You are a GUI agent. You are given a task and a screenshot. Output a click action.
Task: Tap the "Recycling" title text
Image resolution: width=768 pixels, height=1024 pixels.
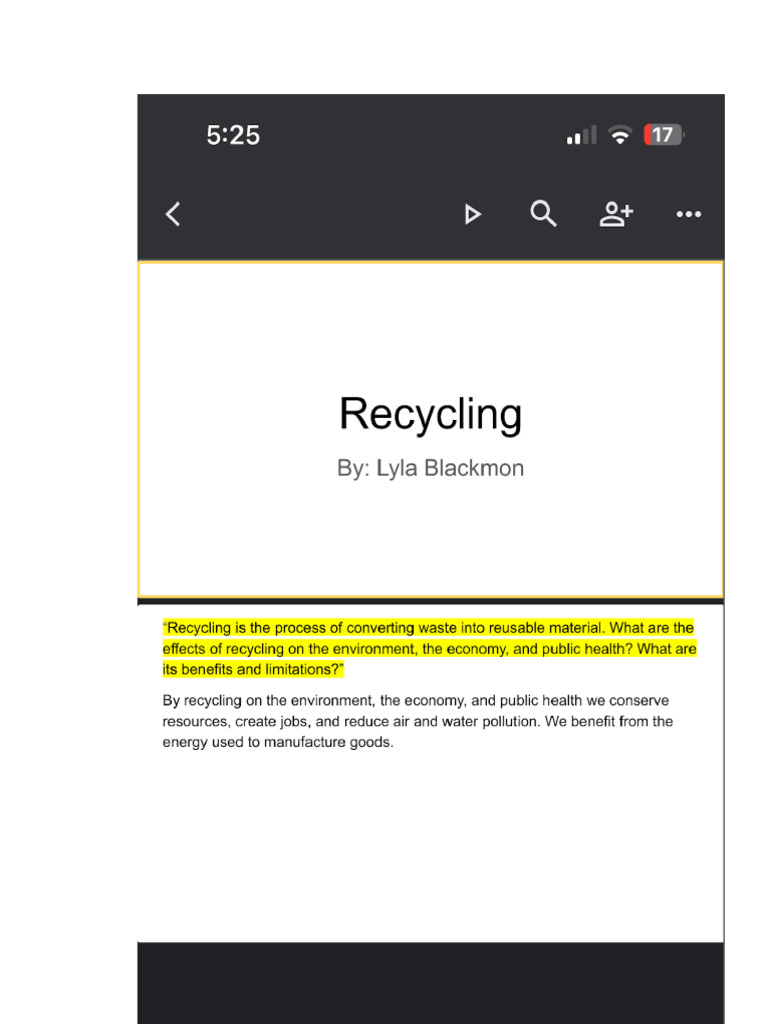(430, 414)
